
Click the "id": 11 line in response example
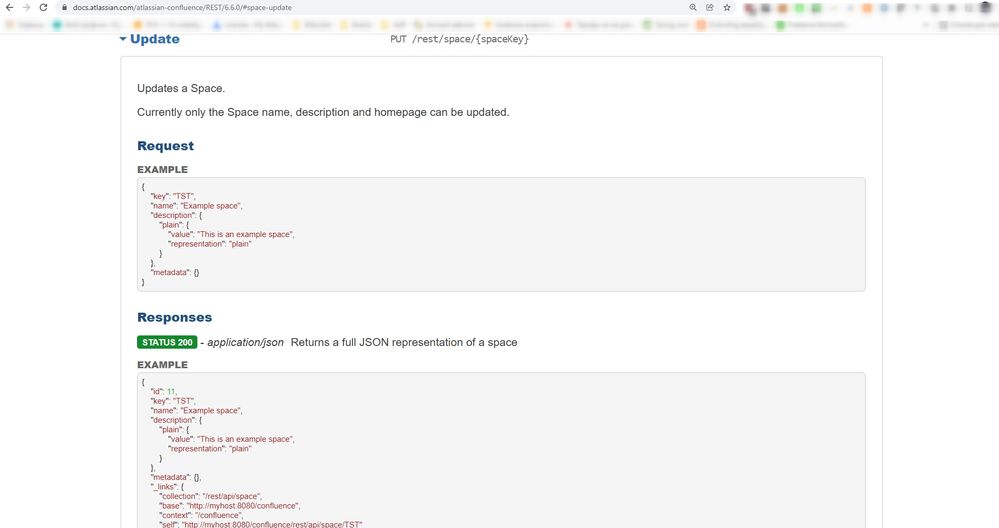(x=164, y=392)
